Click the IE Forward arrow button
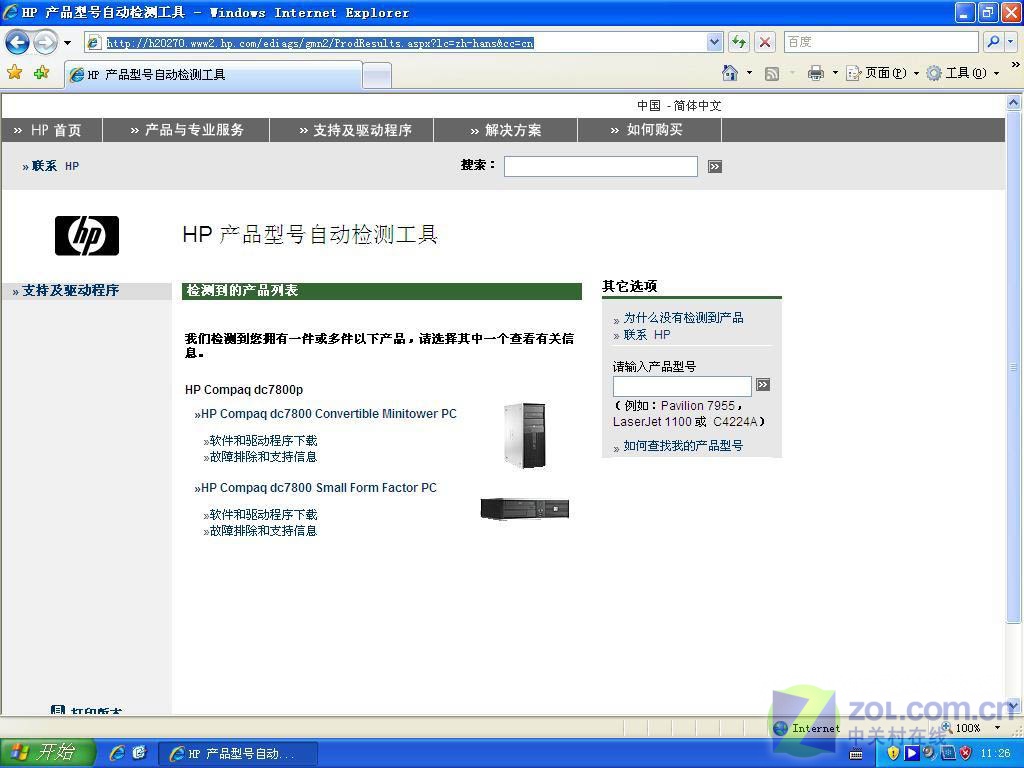The height and width of the screenshot is (768, 1024). pyautogui.click(x=45, y=42)
